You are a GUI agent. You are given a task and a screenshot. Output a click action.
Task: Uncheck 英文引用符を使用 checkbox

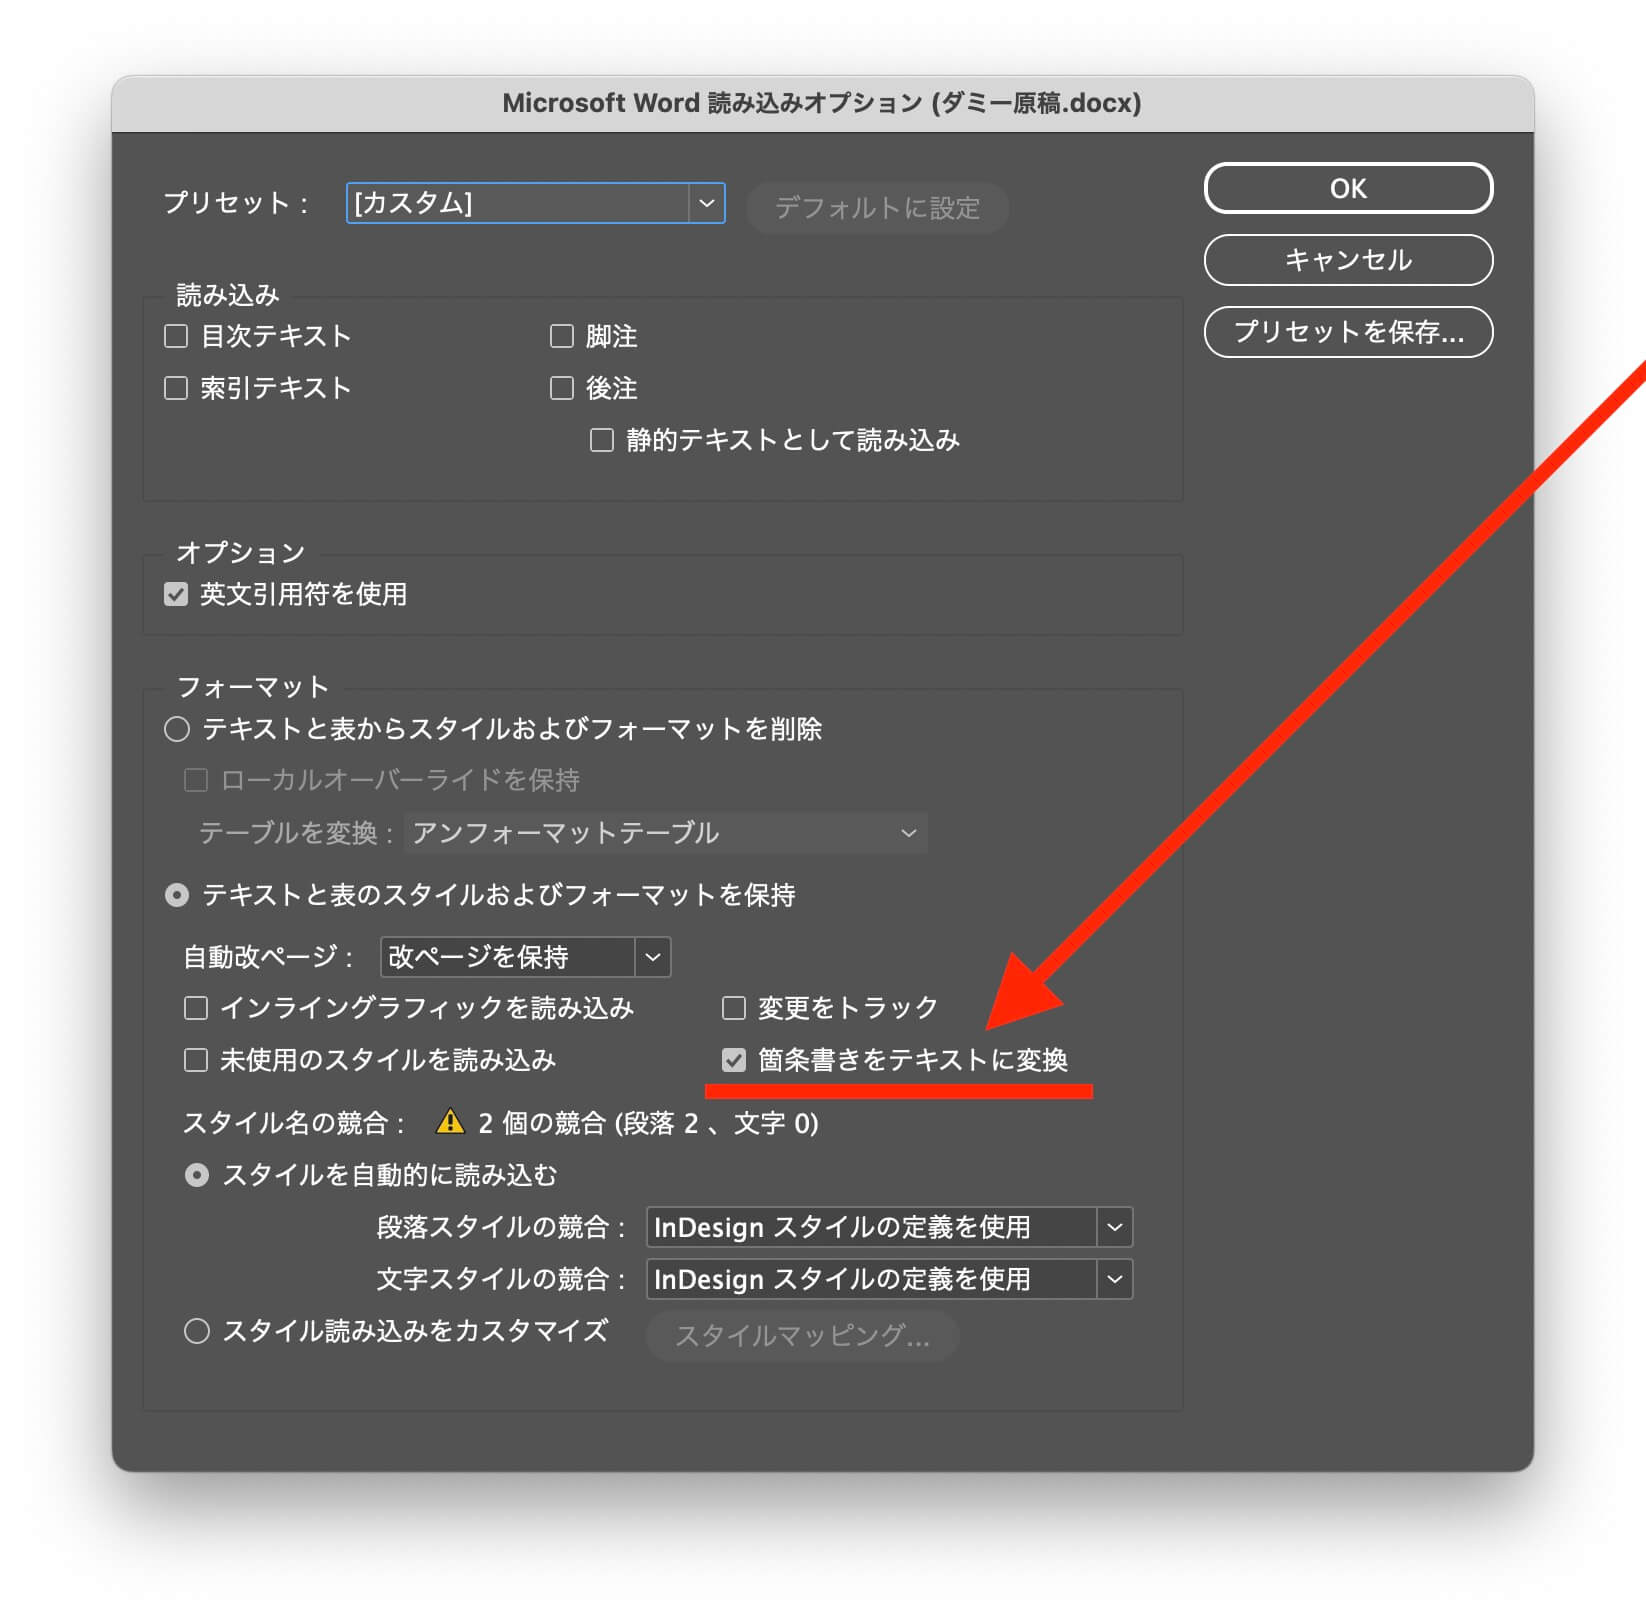coord(176,595)
